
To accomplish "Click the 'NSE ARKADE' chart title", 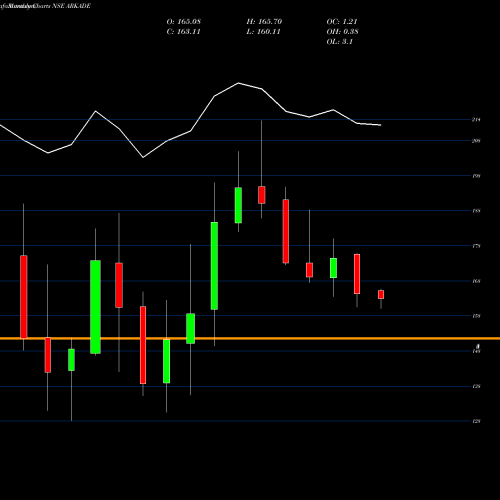I will (x=71, y=6).
